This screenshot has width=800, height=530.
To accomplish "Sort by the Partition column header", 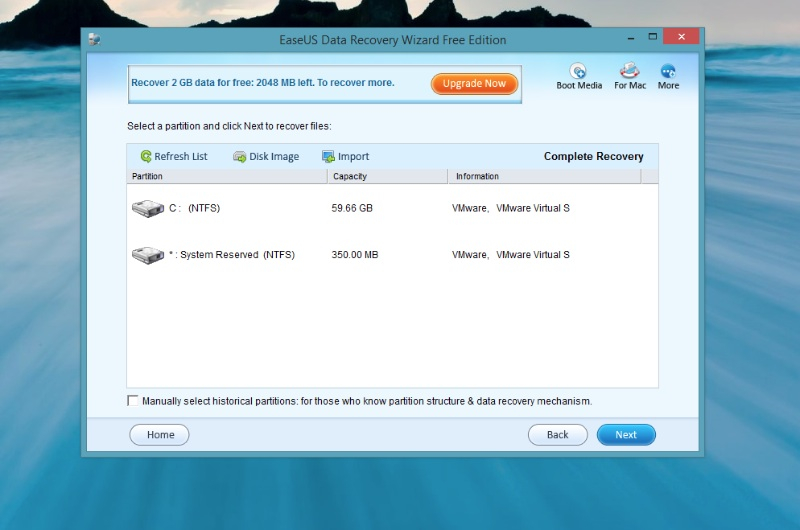I will [x=227, y=177].
